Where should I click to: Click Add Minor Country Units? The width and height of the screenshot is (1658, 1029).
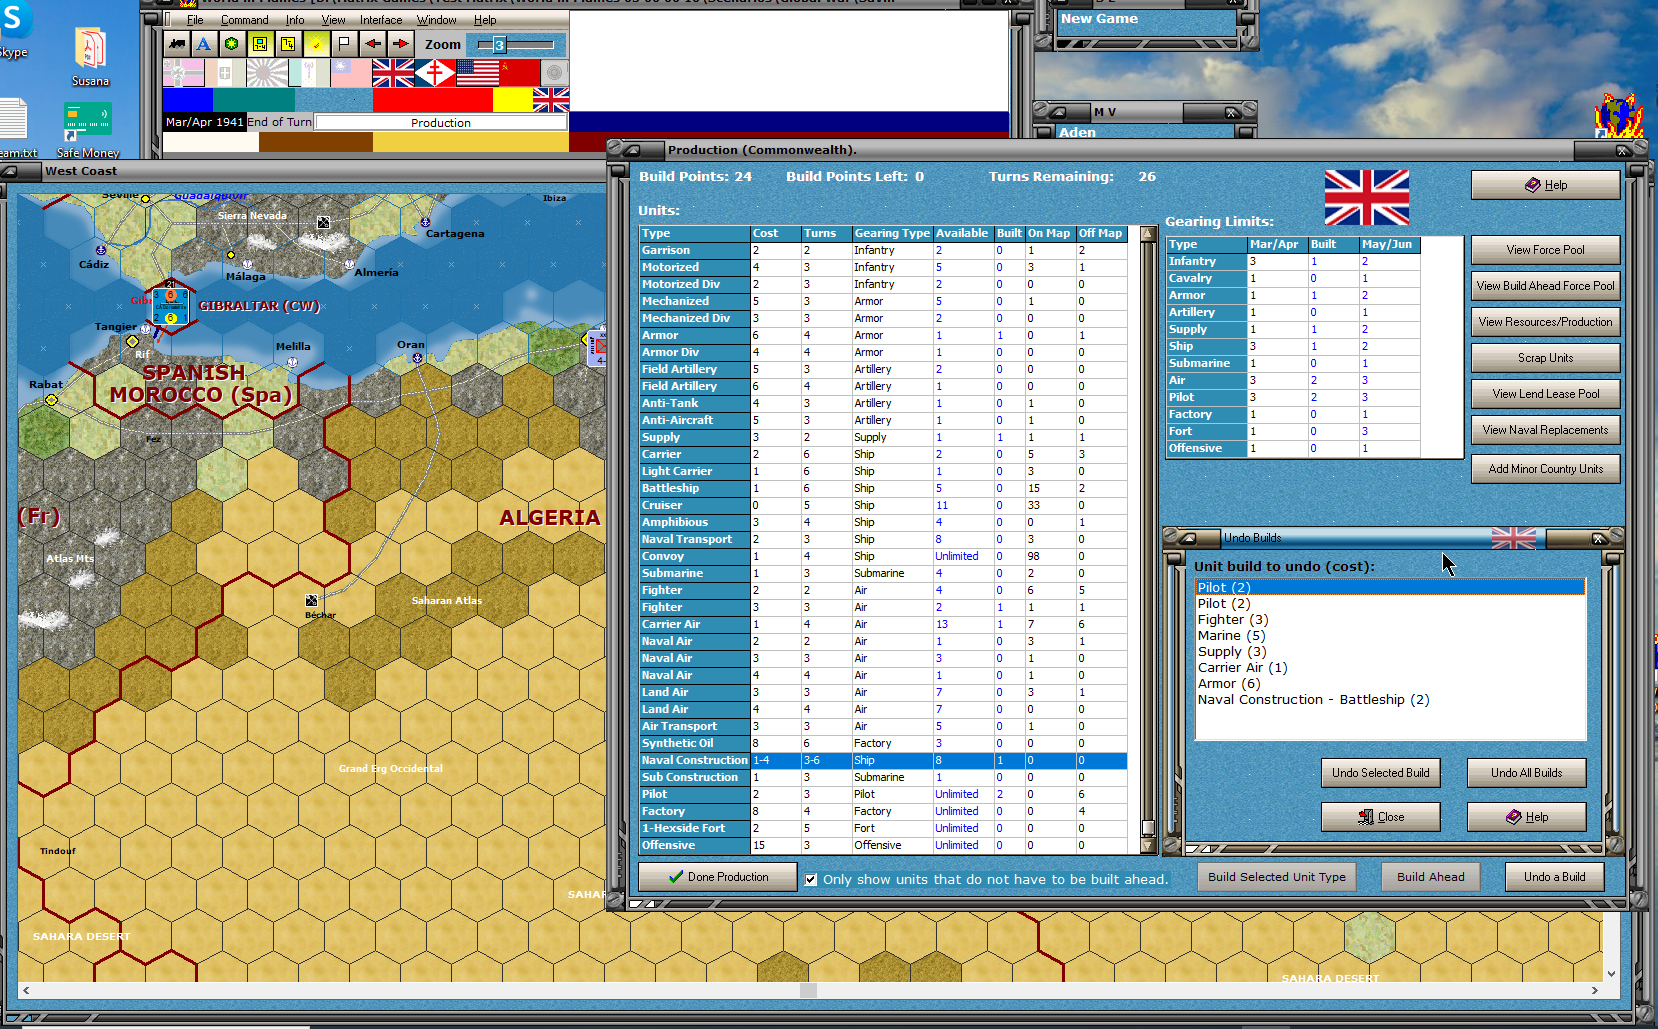[1546, 469]
